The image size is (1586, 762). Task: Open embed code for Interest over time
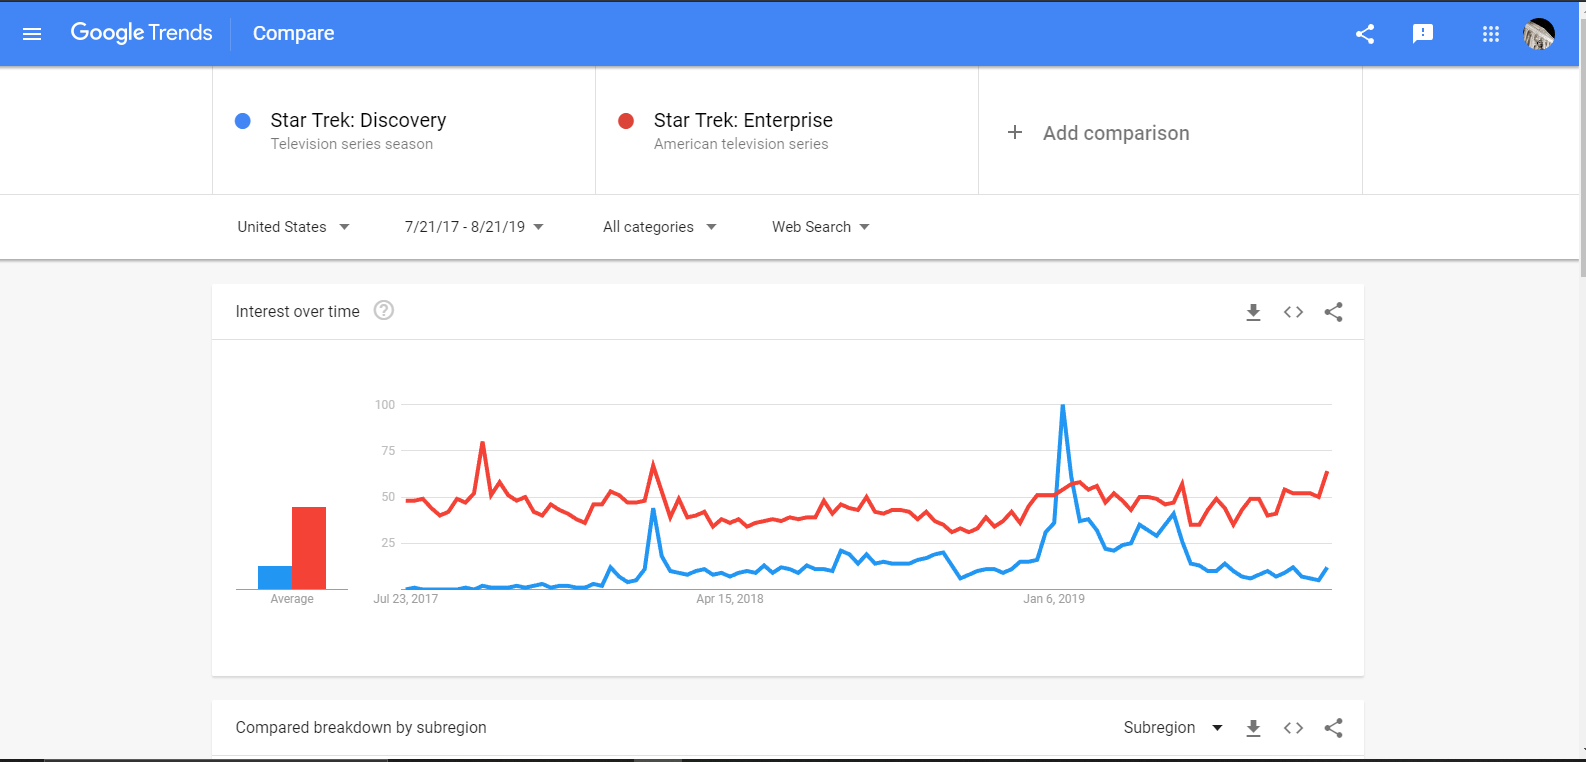[x=1293, y=312]
